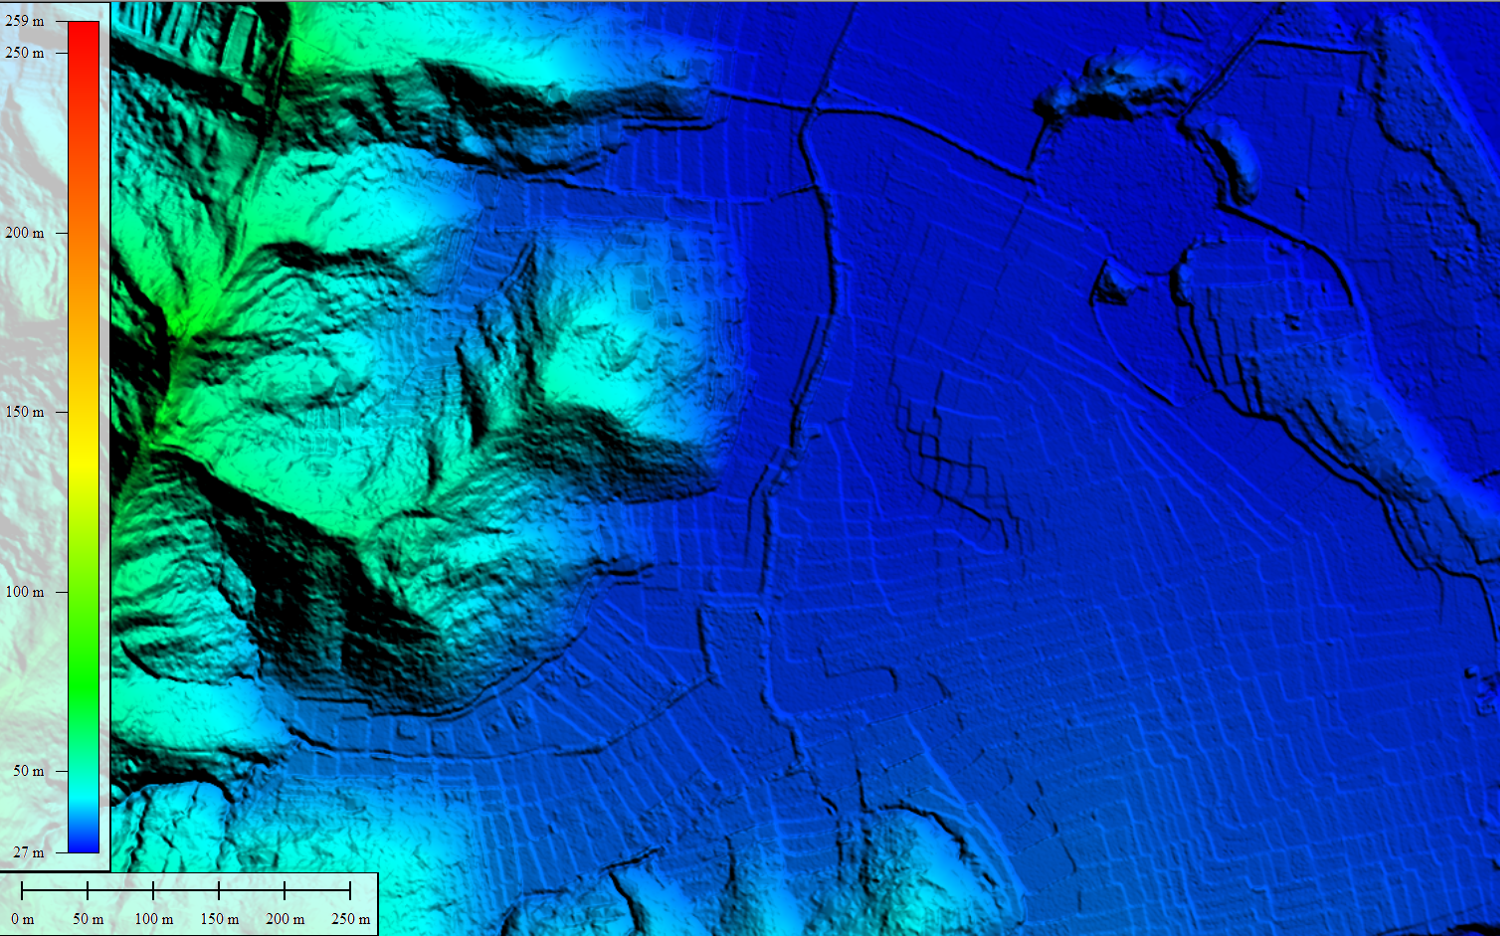Select the 27 m minimum elevation label
The width and height of the screenshot is (1500, 936).
tap(29, 853)
